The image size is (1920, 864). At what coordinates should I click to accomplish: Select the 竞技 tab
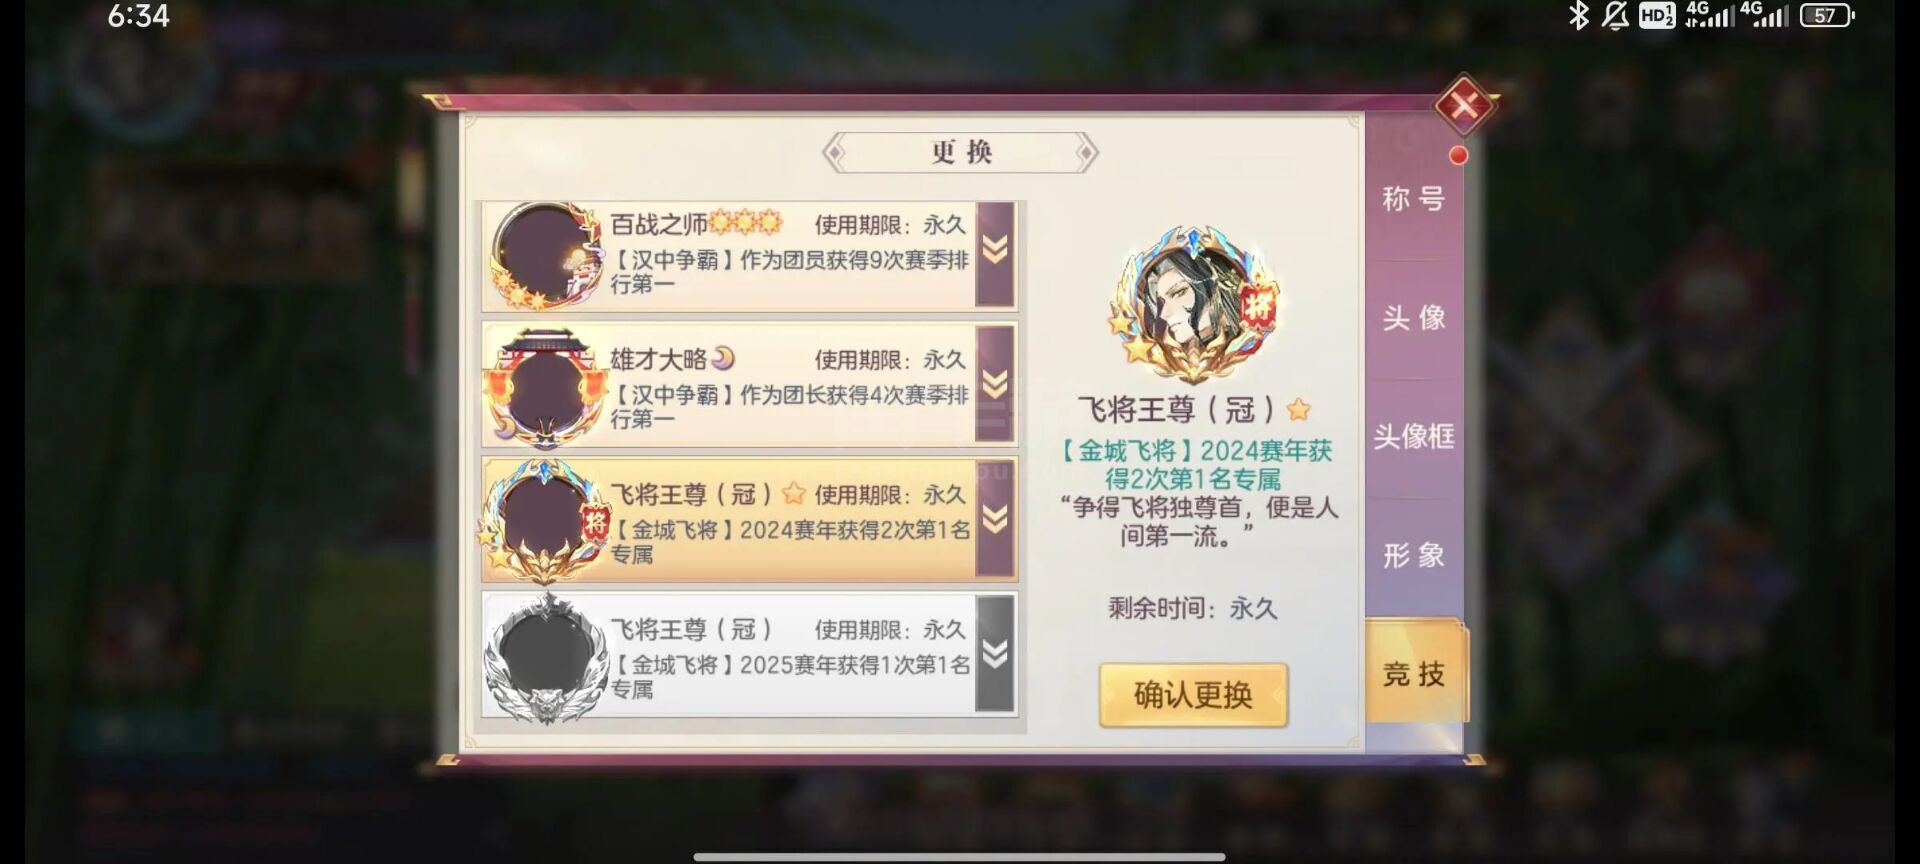[x=1416, y=673]
